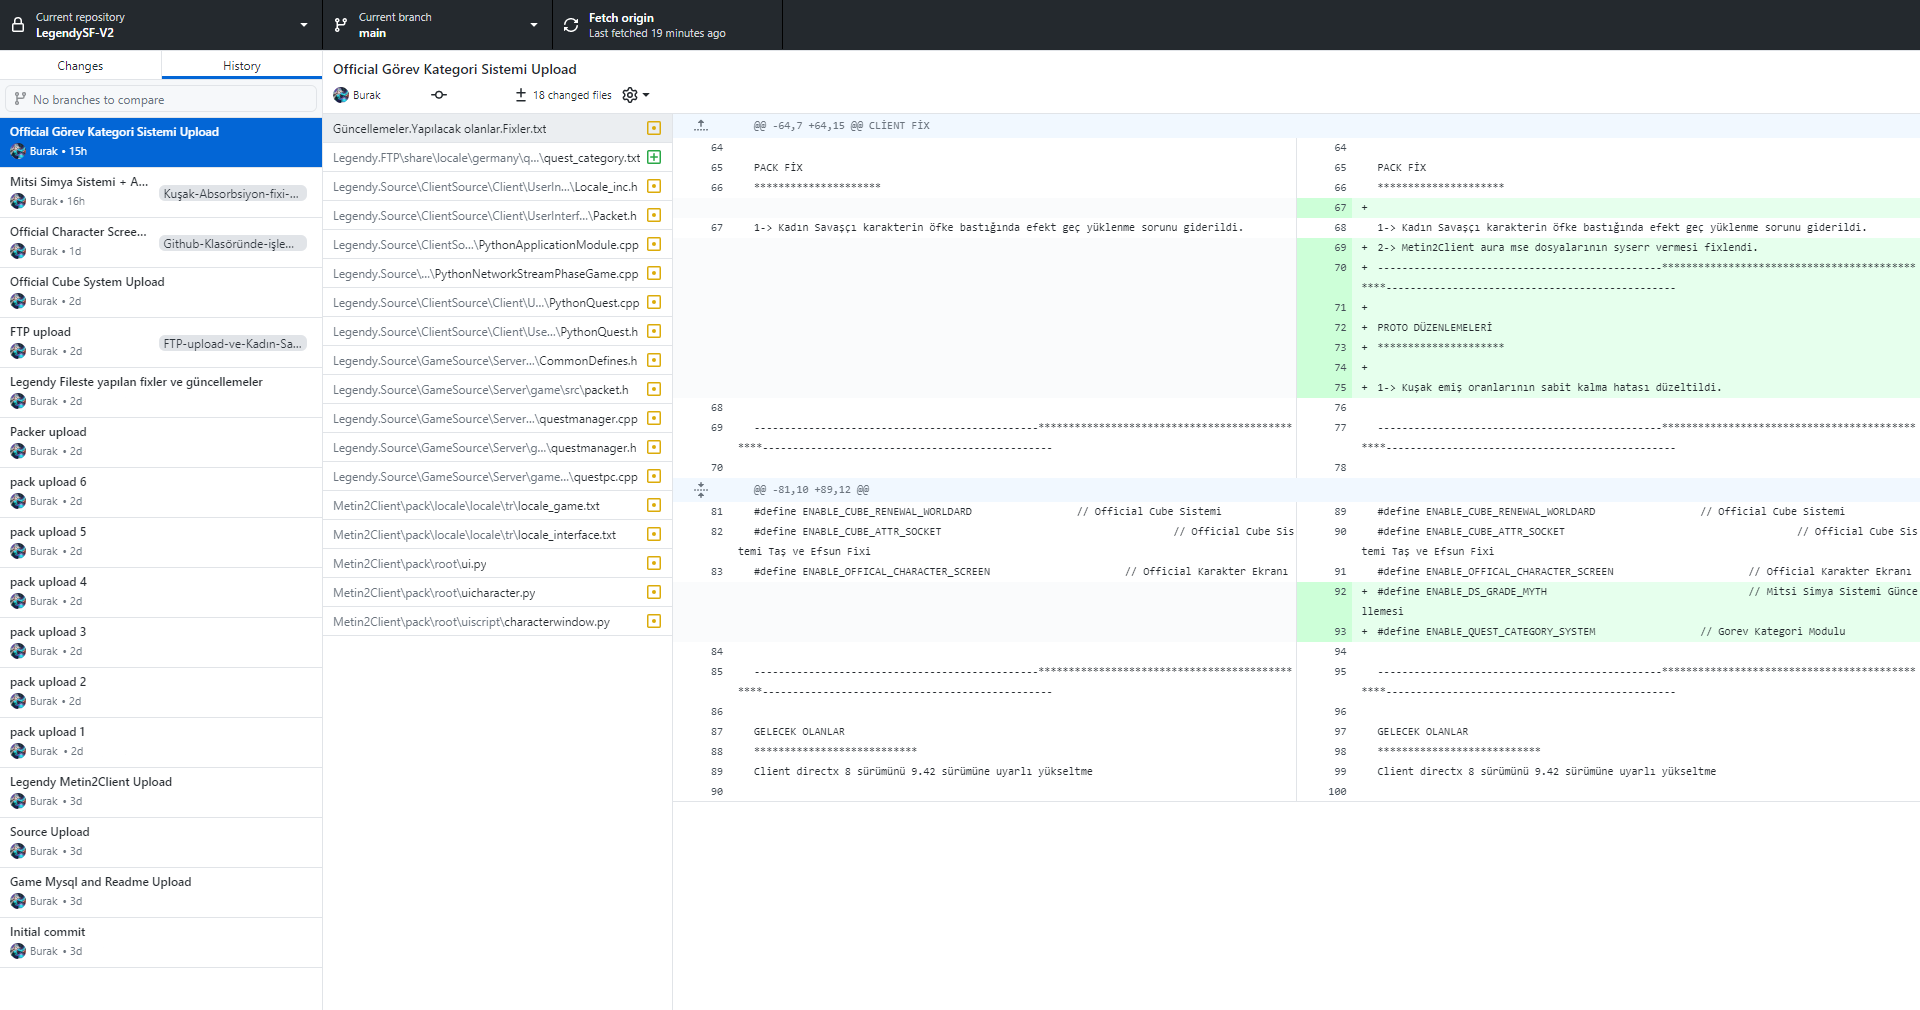This screenshot has height=1010, width=1920.
Task: Open file quest_category.txt in changed files
Action: tap(497, 157)
